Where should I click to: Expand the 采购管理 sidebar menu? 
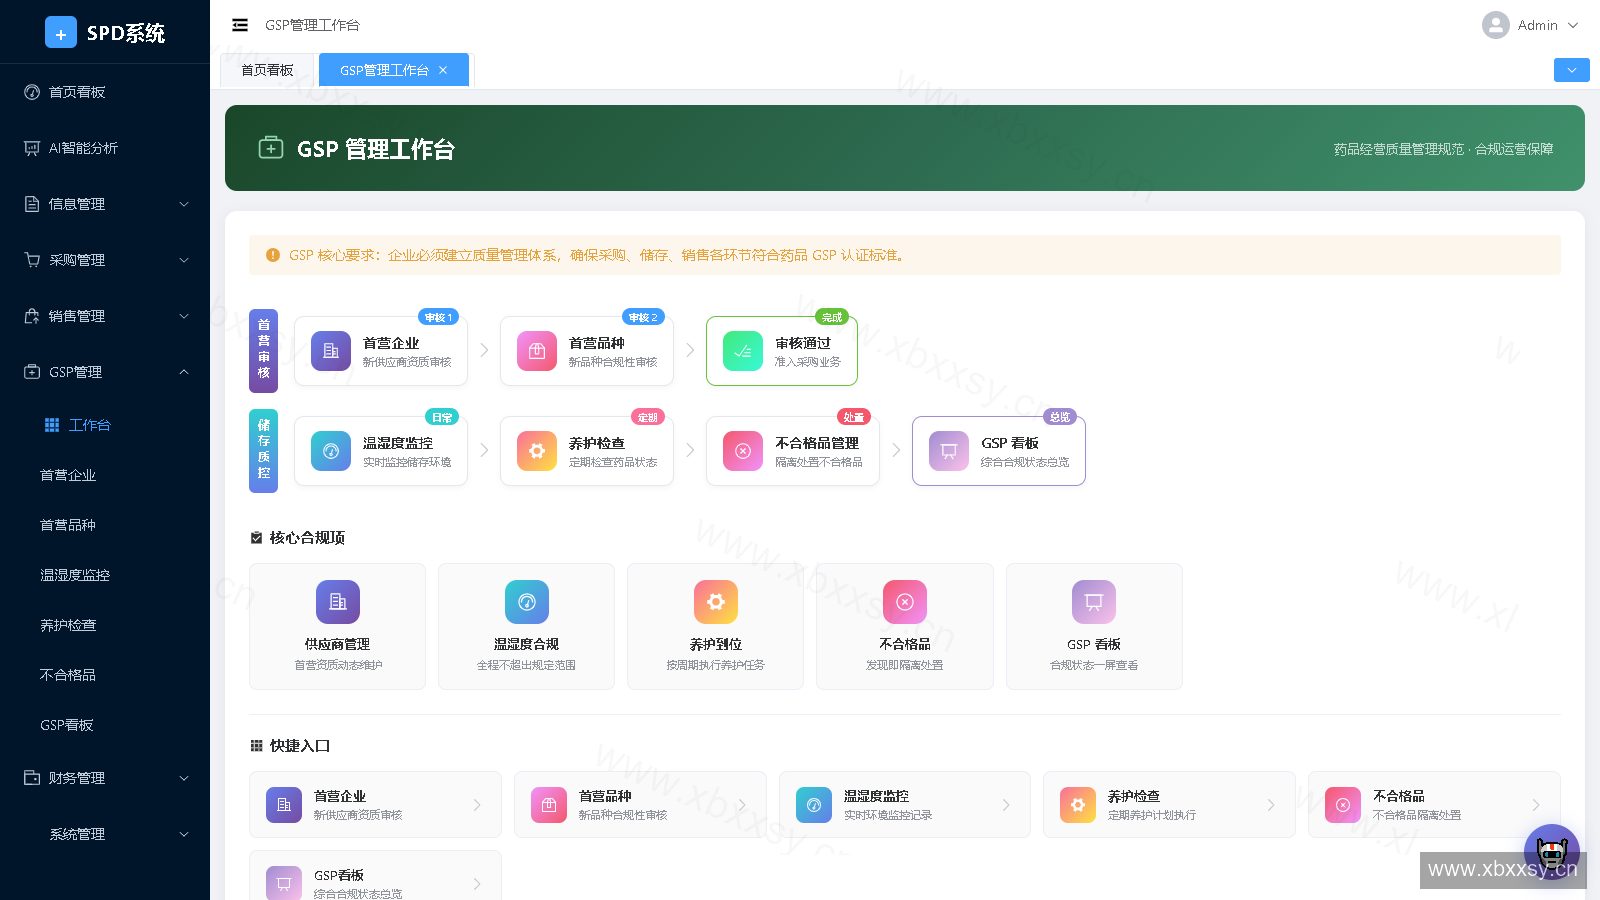pos(105,260)
